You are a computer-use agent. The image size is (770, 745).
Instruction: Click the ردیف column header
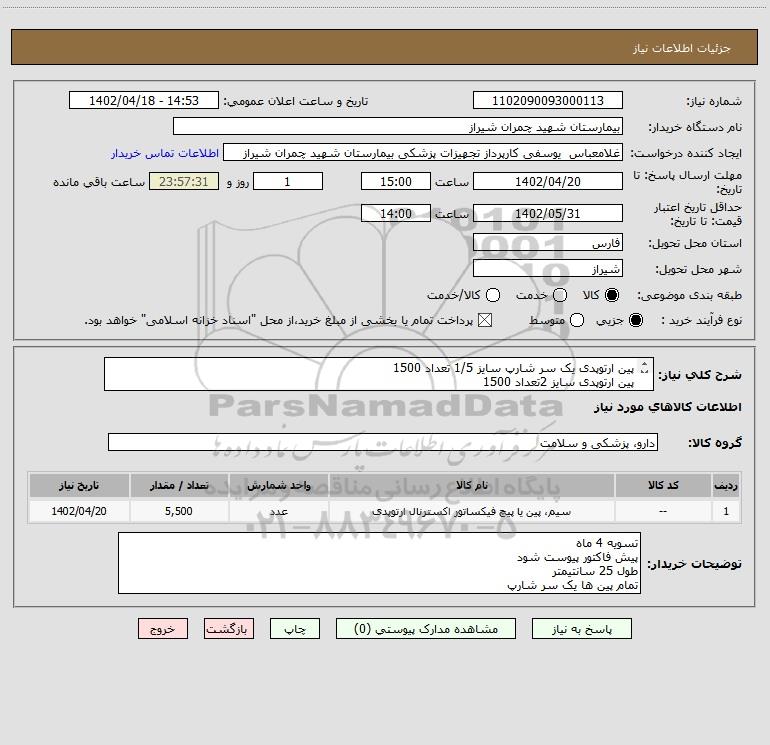point(726,485)
